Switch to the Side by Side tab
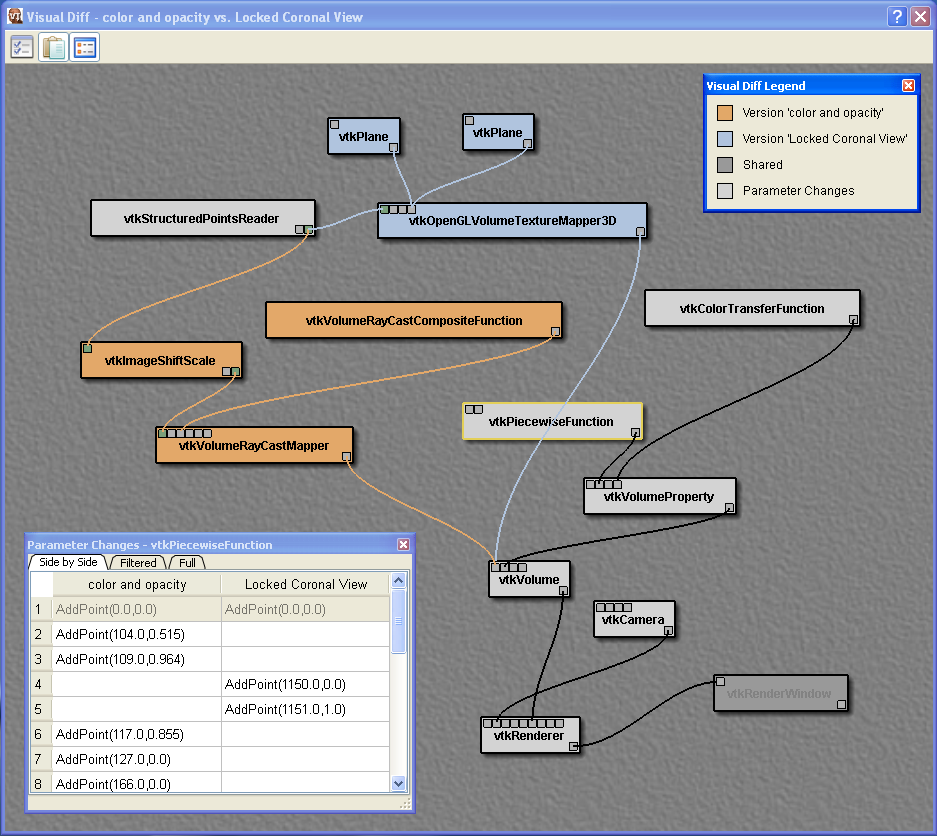The height and width of the screenshot is (836, 937). coord(68,562)
